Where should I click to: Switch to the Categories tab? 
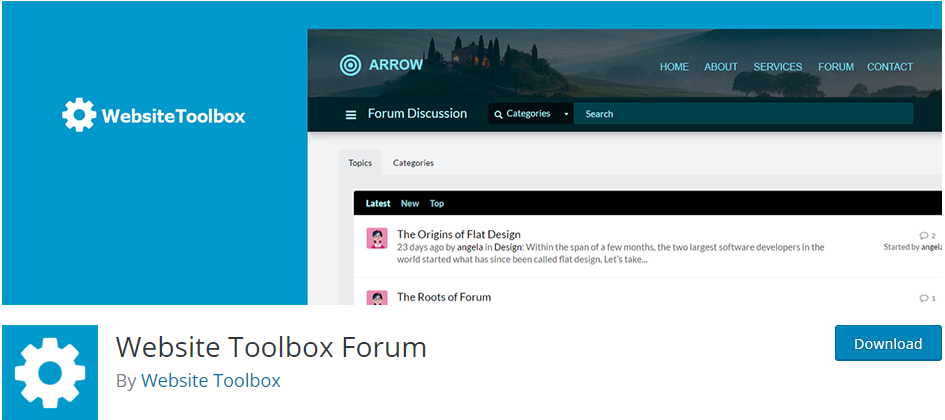[413, 163]
